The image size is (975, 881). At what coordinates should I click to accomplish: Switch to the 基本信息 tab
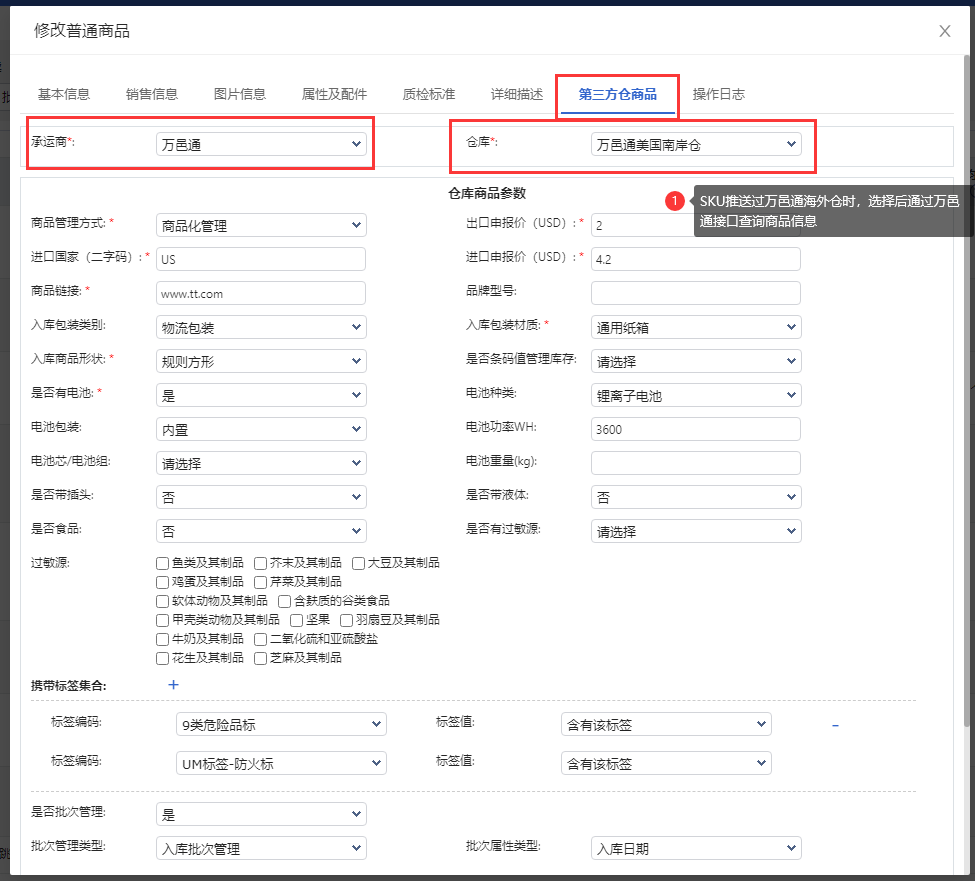pos(64,95)
